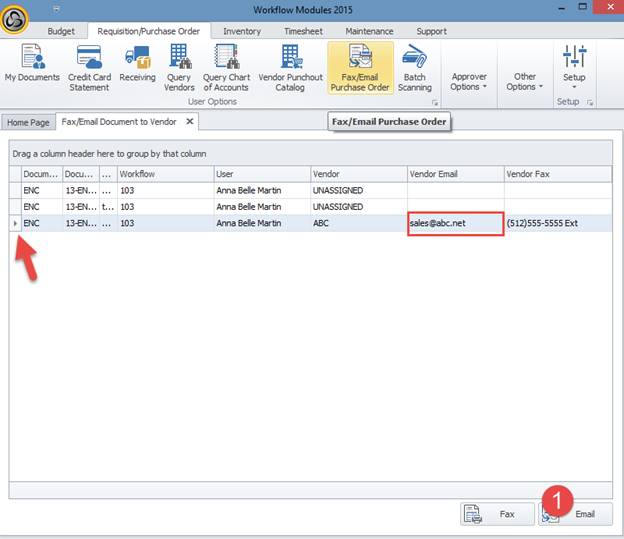The height and width of the screenshot is (539, 624).
Task: Expand the Approver Options dropdown
Action: click(x=469, y=81)
